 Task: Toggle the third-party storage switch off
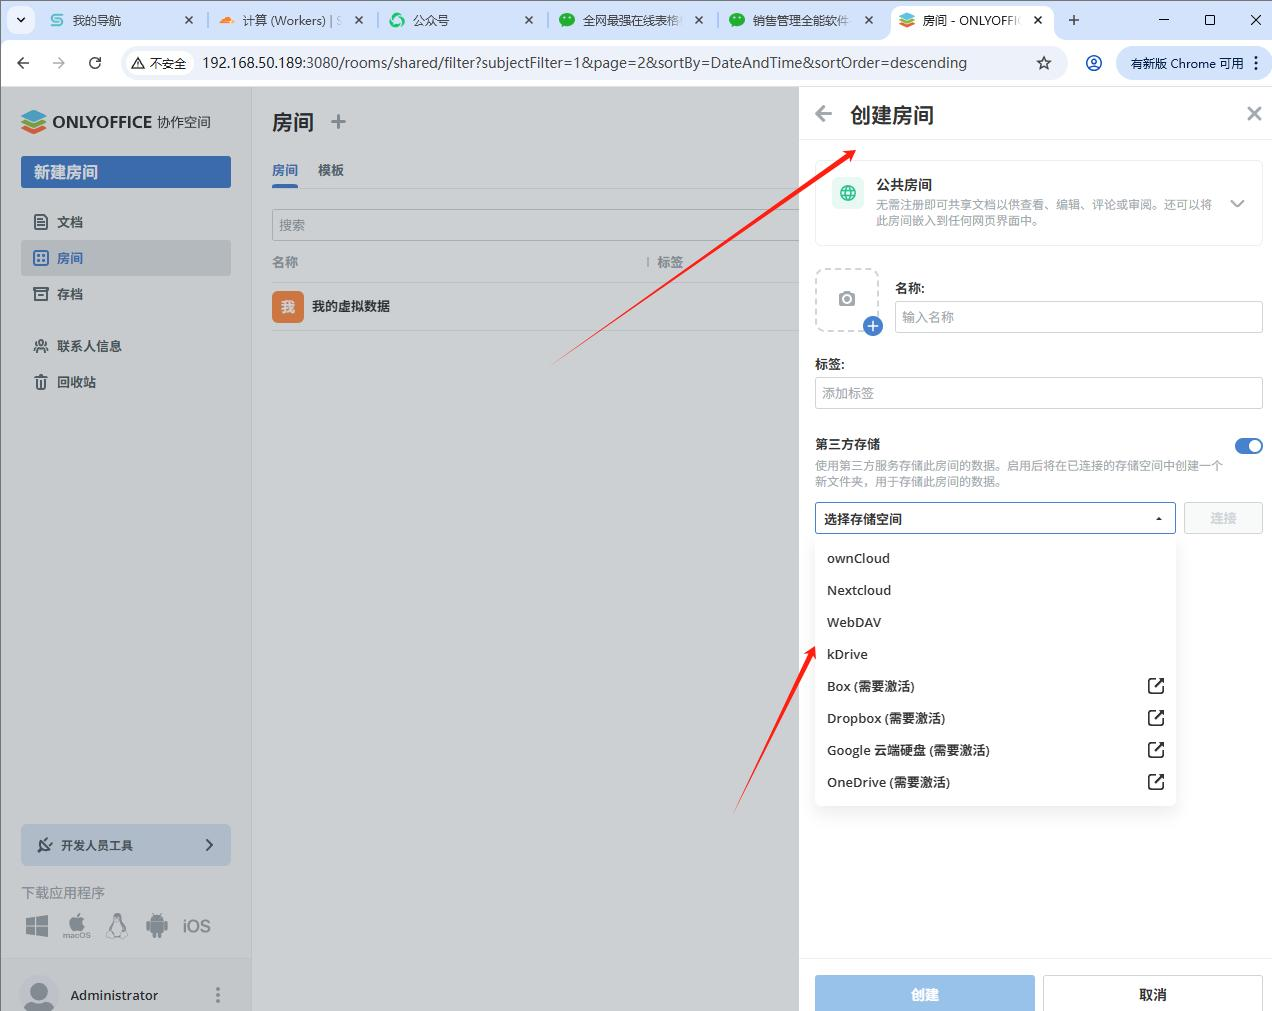coord(1249,446)
